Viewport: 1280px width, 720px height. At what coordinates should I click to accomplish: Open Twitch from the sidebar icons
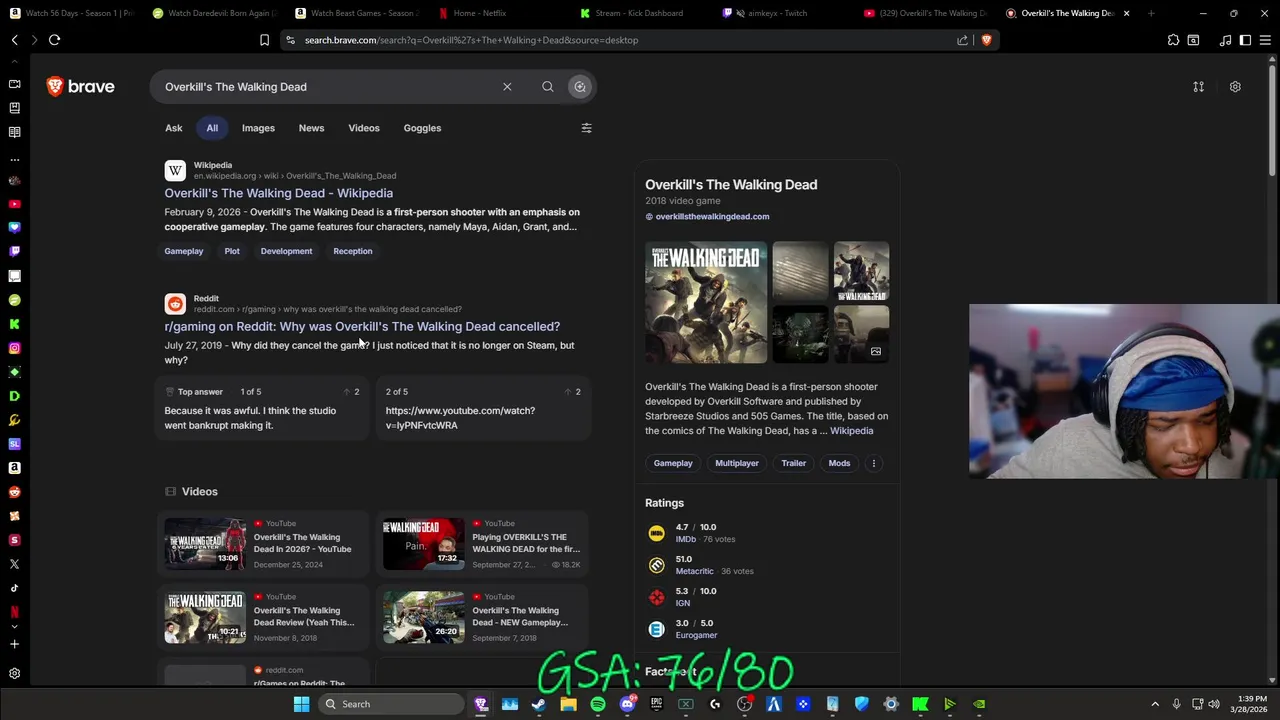click(x=14, y=252)
